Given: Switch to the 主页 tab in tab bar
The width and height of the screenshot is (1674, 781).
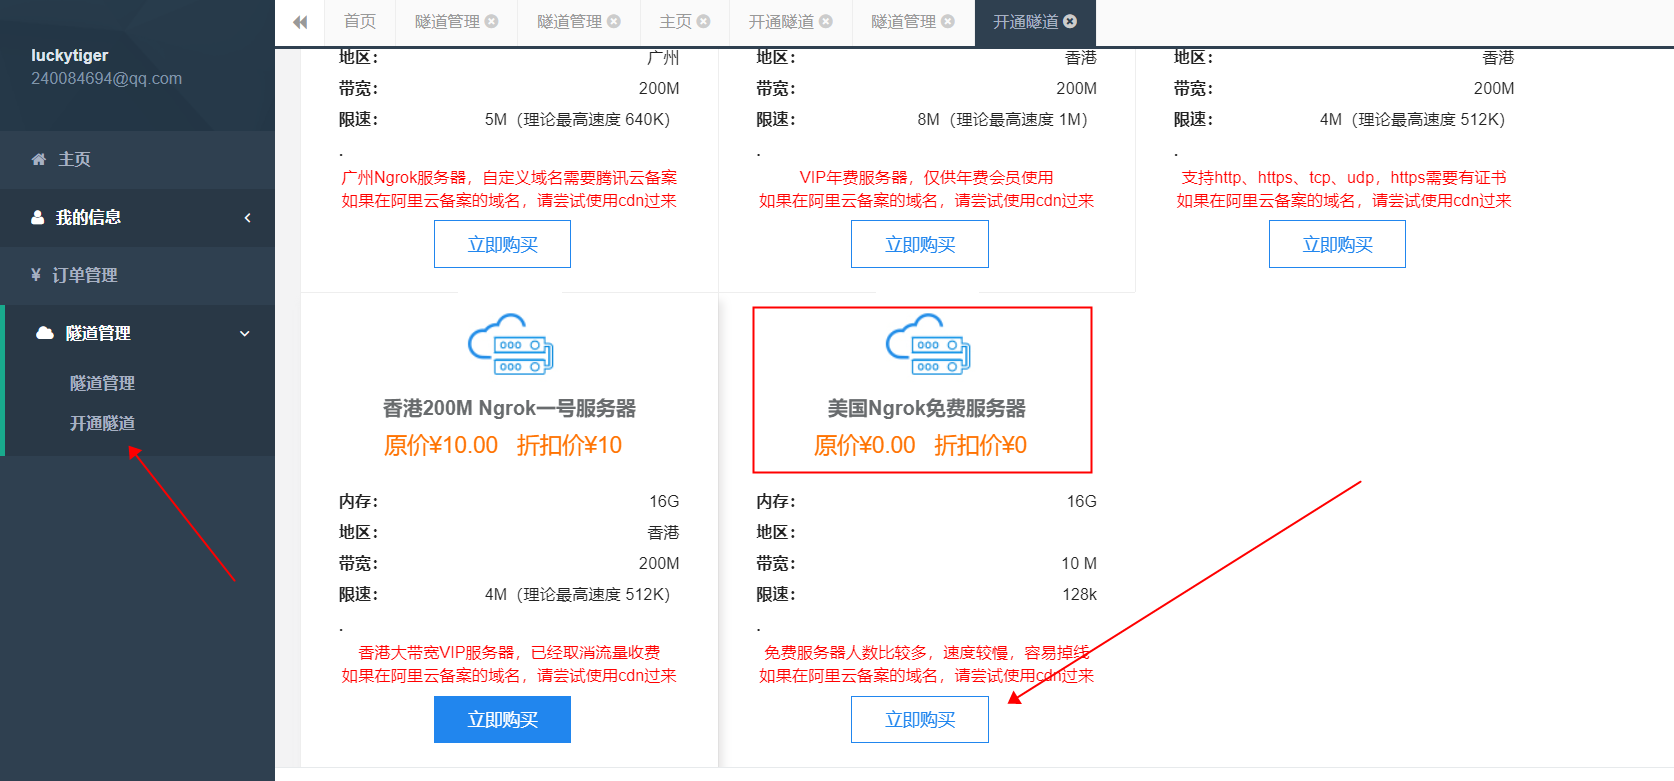Looking at the screenshot, I should coord(675,21).
